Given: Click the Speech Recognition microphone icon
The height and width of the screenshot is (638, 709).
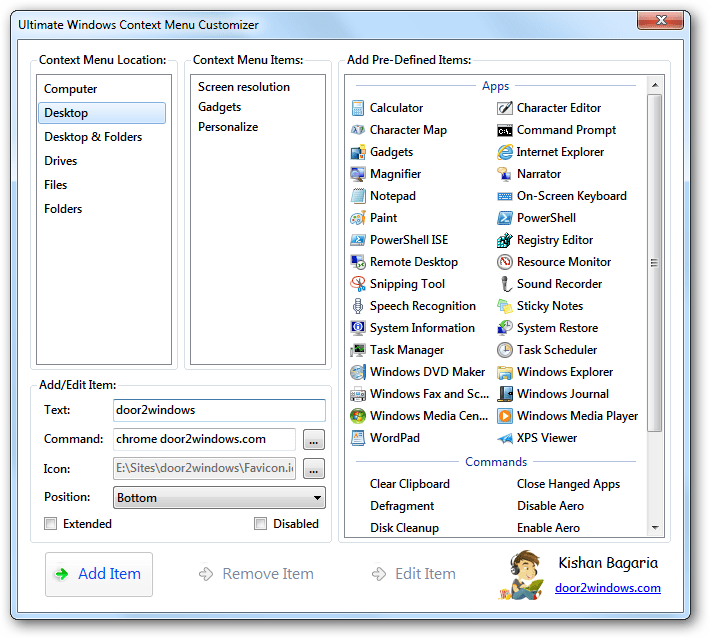Looking at the screenshot, I should pos(358,306).
